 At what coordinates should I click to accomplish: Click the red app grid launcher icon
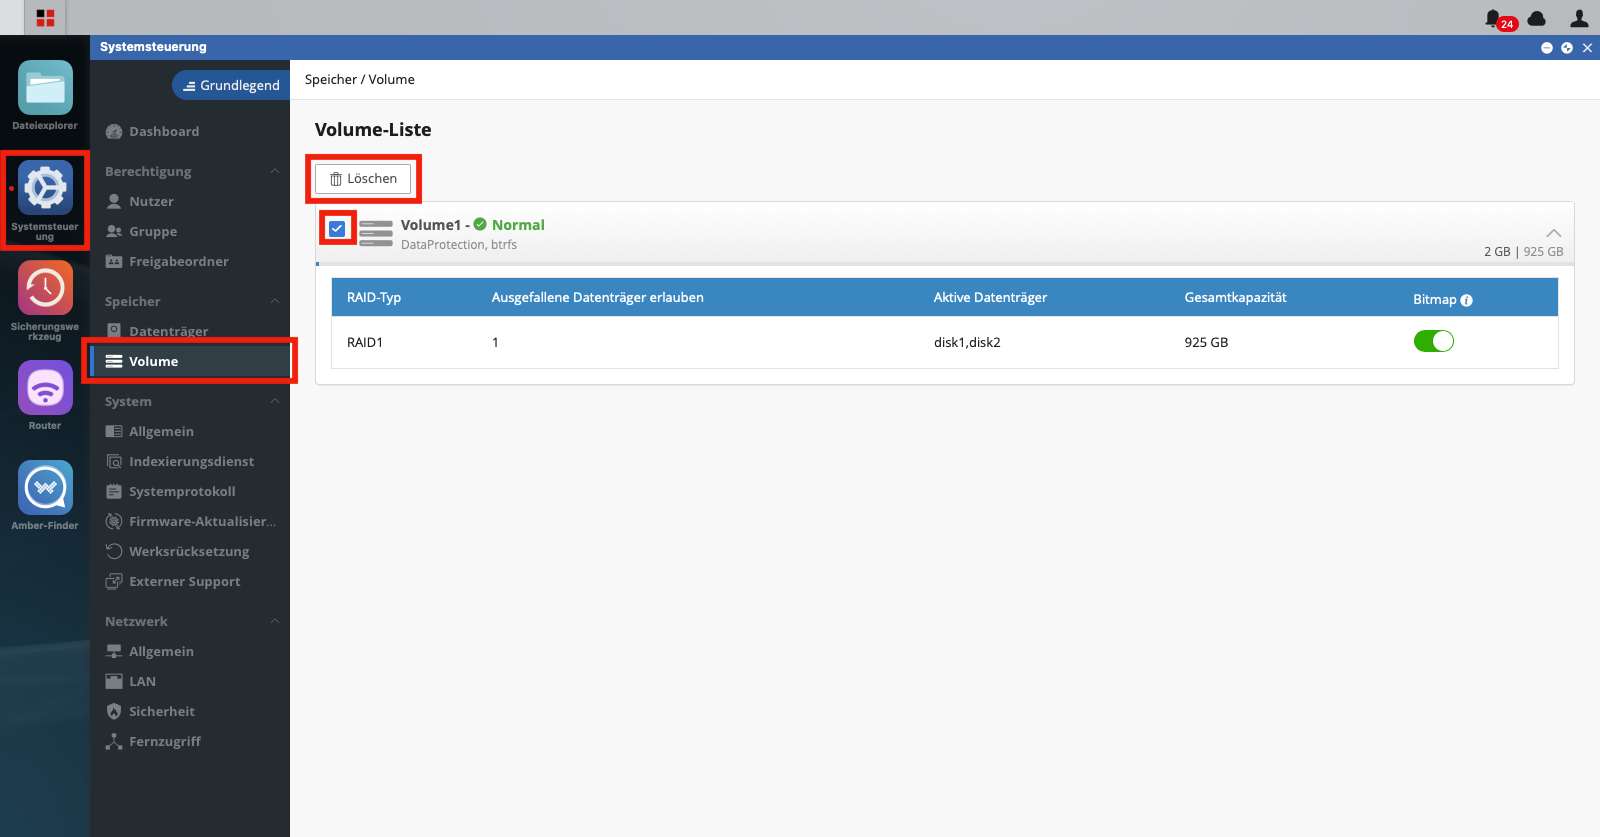pyautogui.click(x=45, y=18)
